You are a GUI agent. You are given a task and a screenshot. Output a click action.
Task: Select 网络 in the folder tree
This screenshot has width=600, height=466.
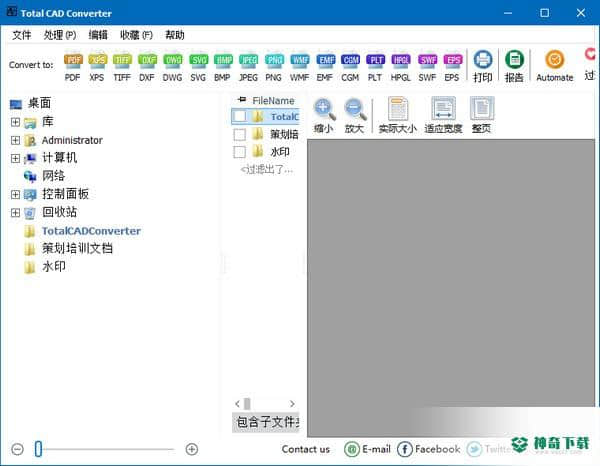click(54, 176)
